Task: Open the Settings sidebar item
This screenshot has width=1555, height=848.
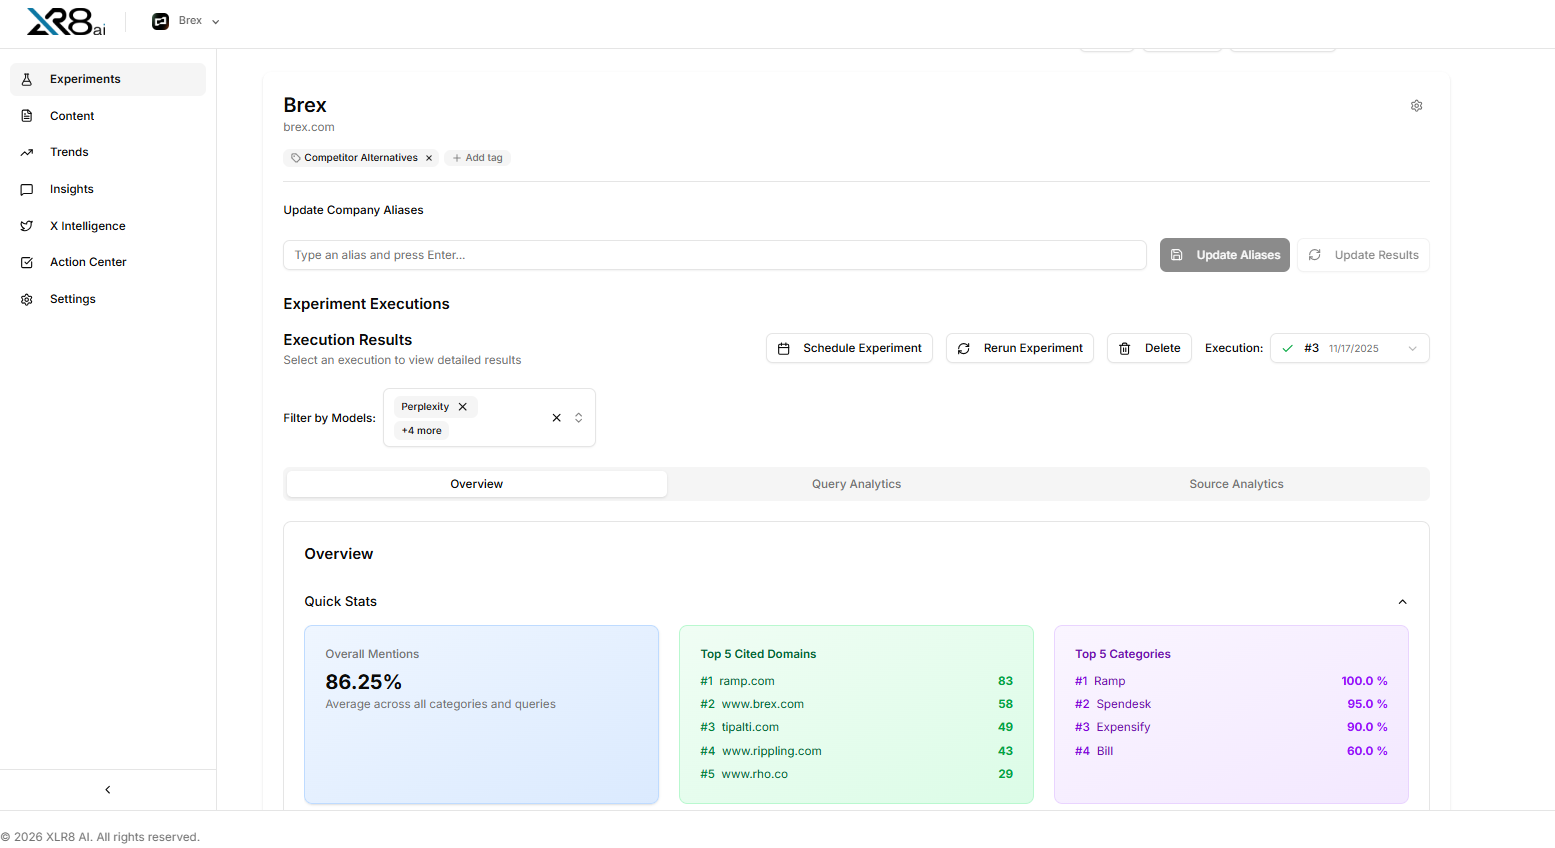Action: coord(73,299)
